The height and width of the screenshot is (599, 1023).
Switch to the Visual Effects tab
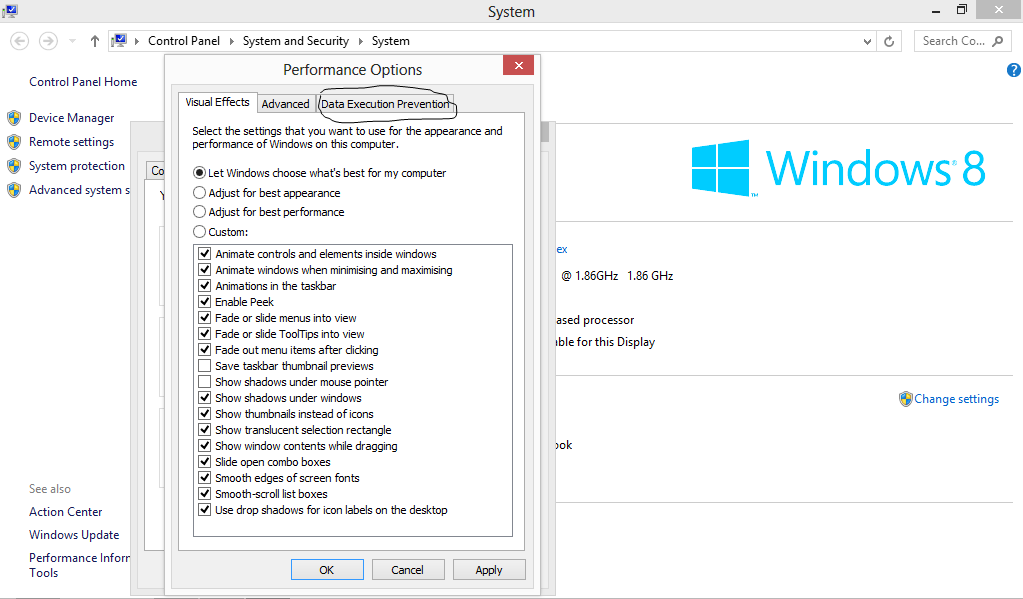pyautogui.click(x=217, y=102)
